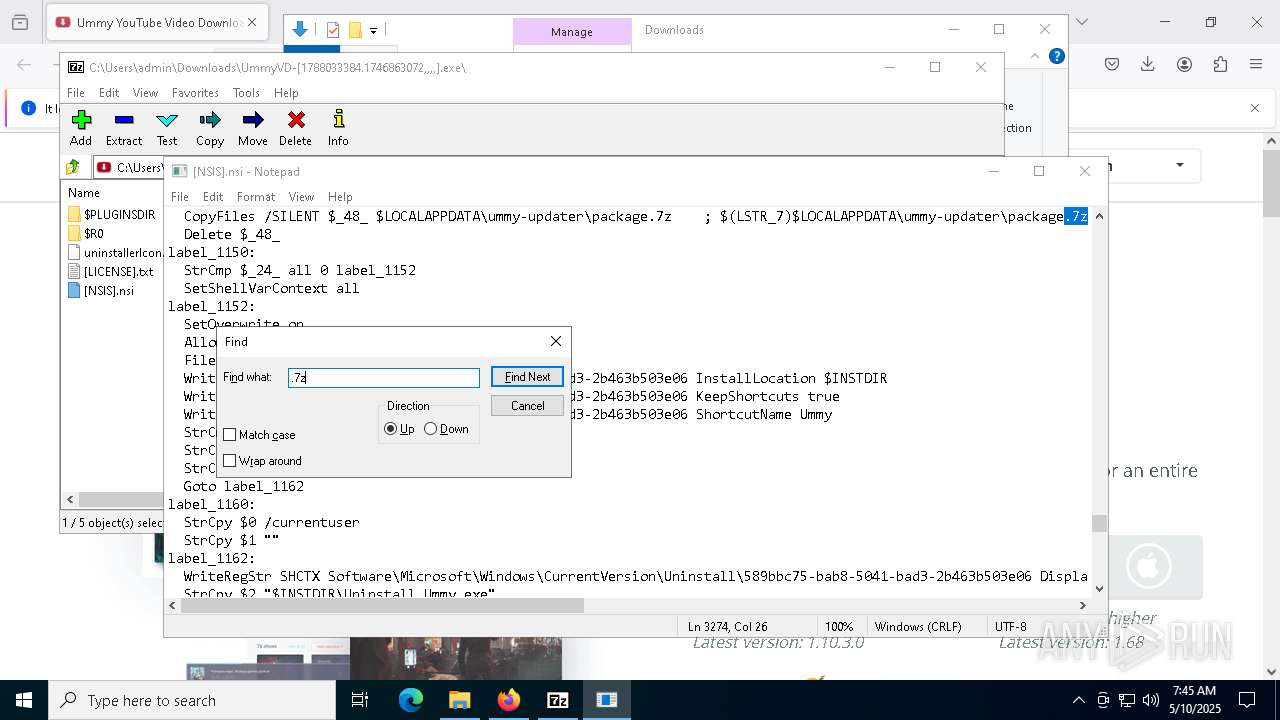The image size is (1280, 720).
Task: Open Notepad Edit menu
Action: point(213,197)
